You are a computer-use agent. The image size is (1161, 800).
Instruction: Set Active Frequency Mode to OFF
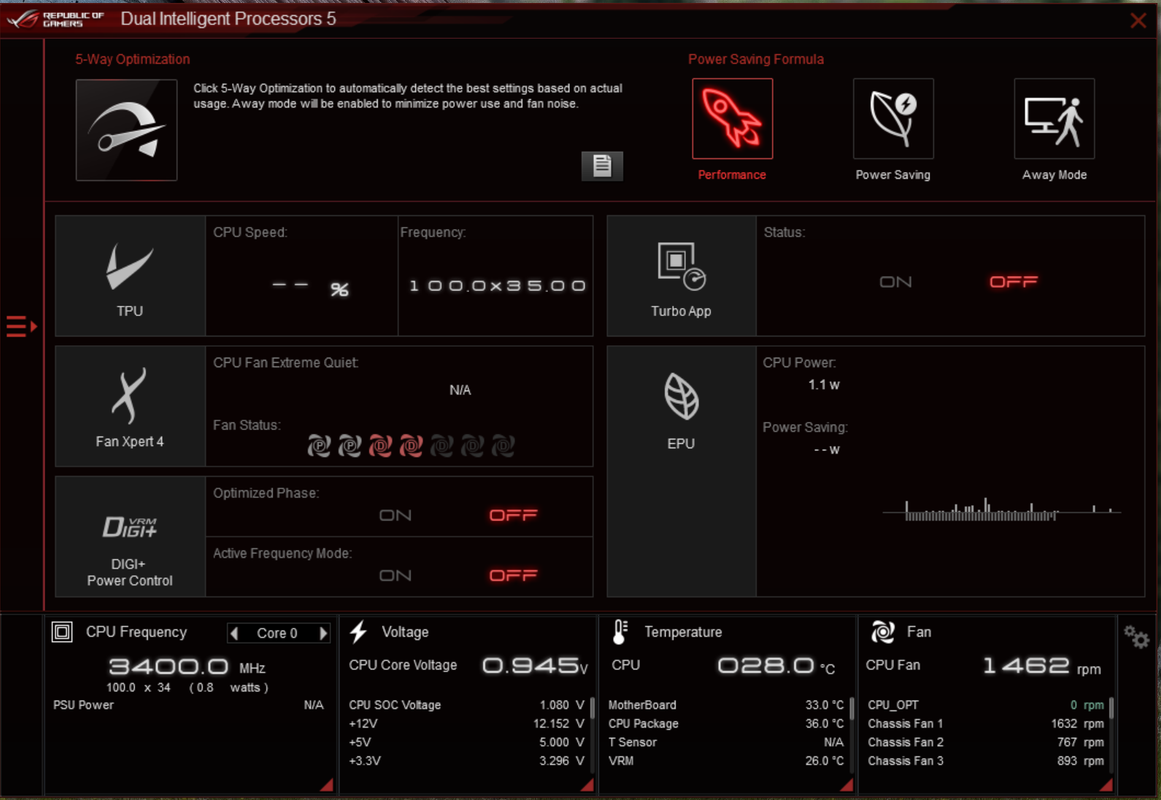(513, 576)
